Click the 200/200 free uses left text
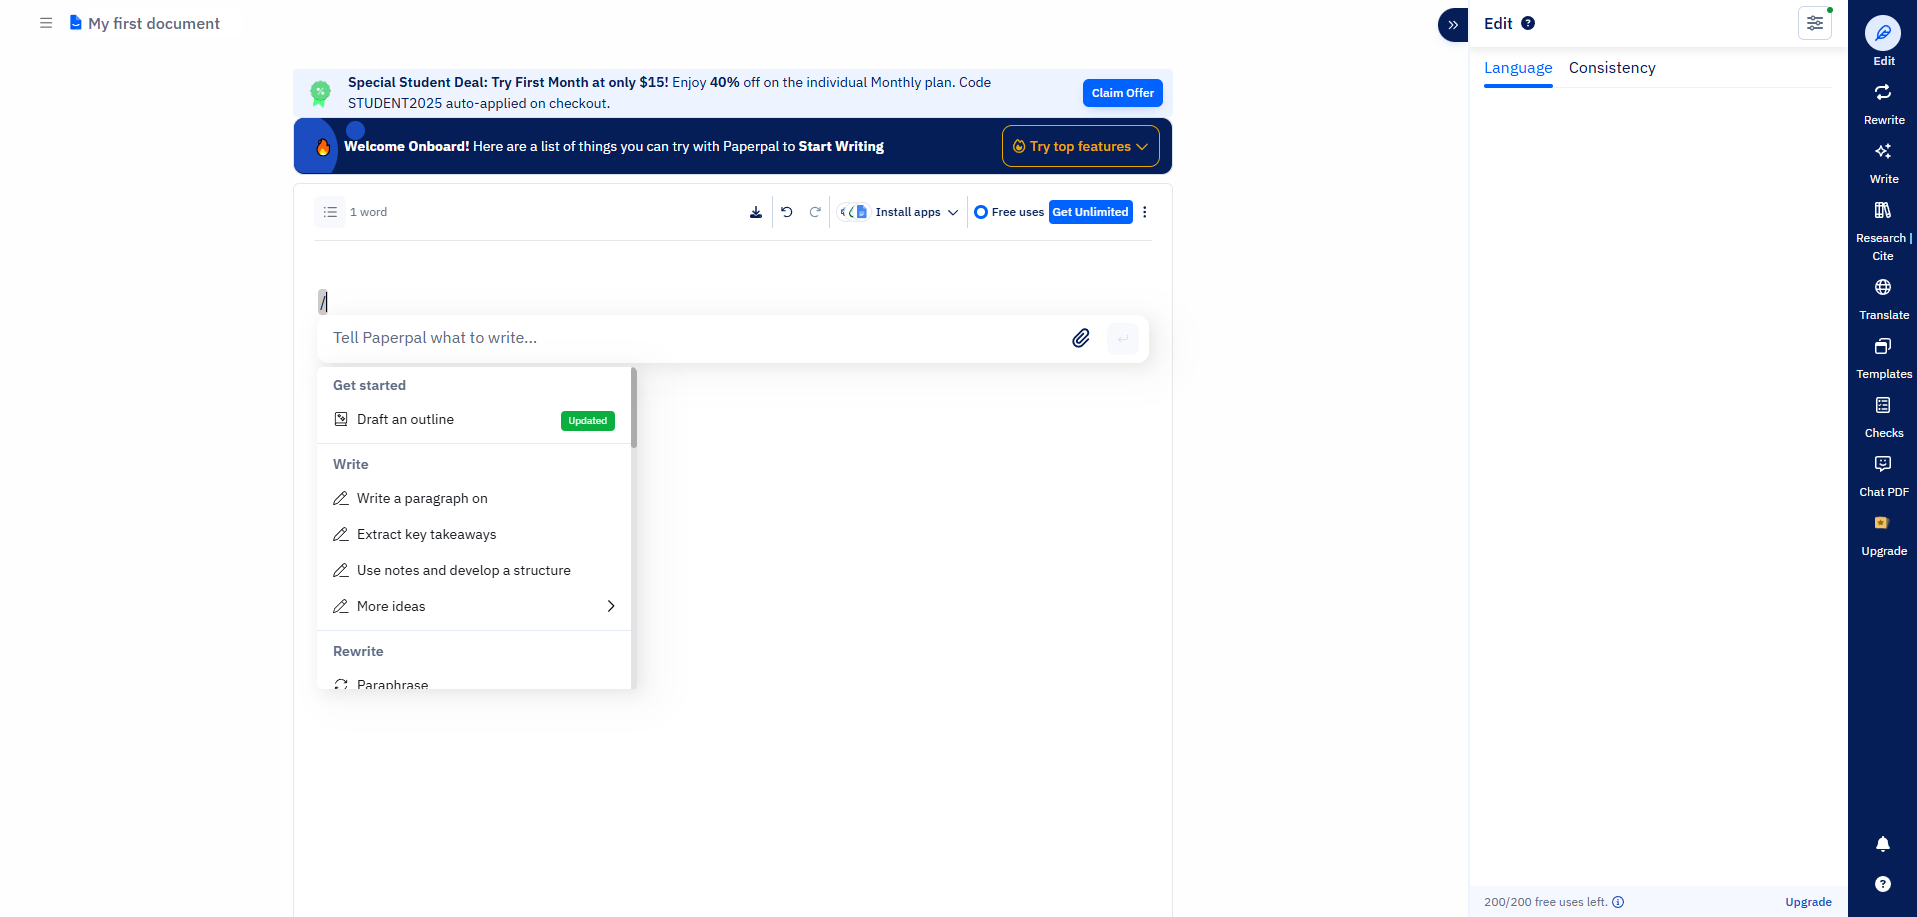Screen dimensions: 1917x917 (1545, 902)
